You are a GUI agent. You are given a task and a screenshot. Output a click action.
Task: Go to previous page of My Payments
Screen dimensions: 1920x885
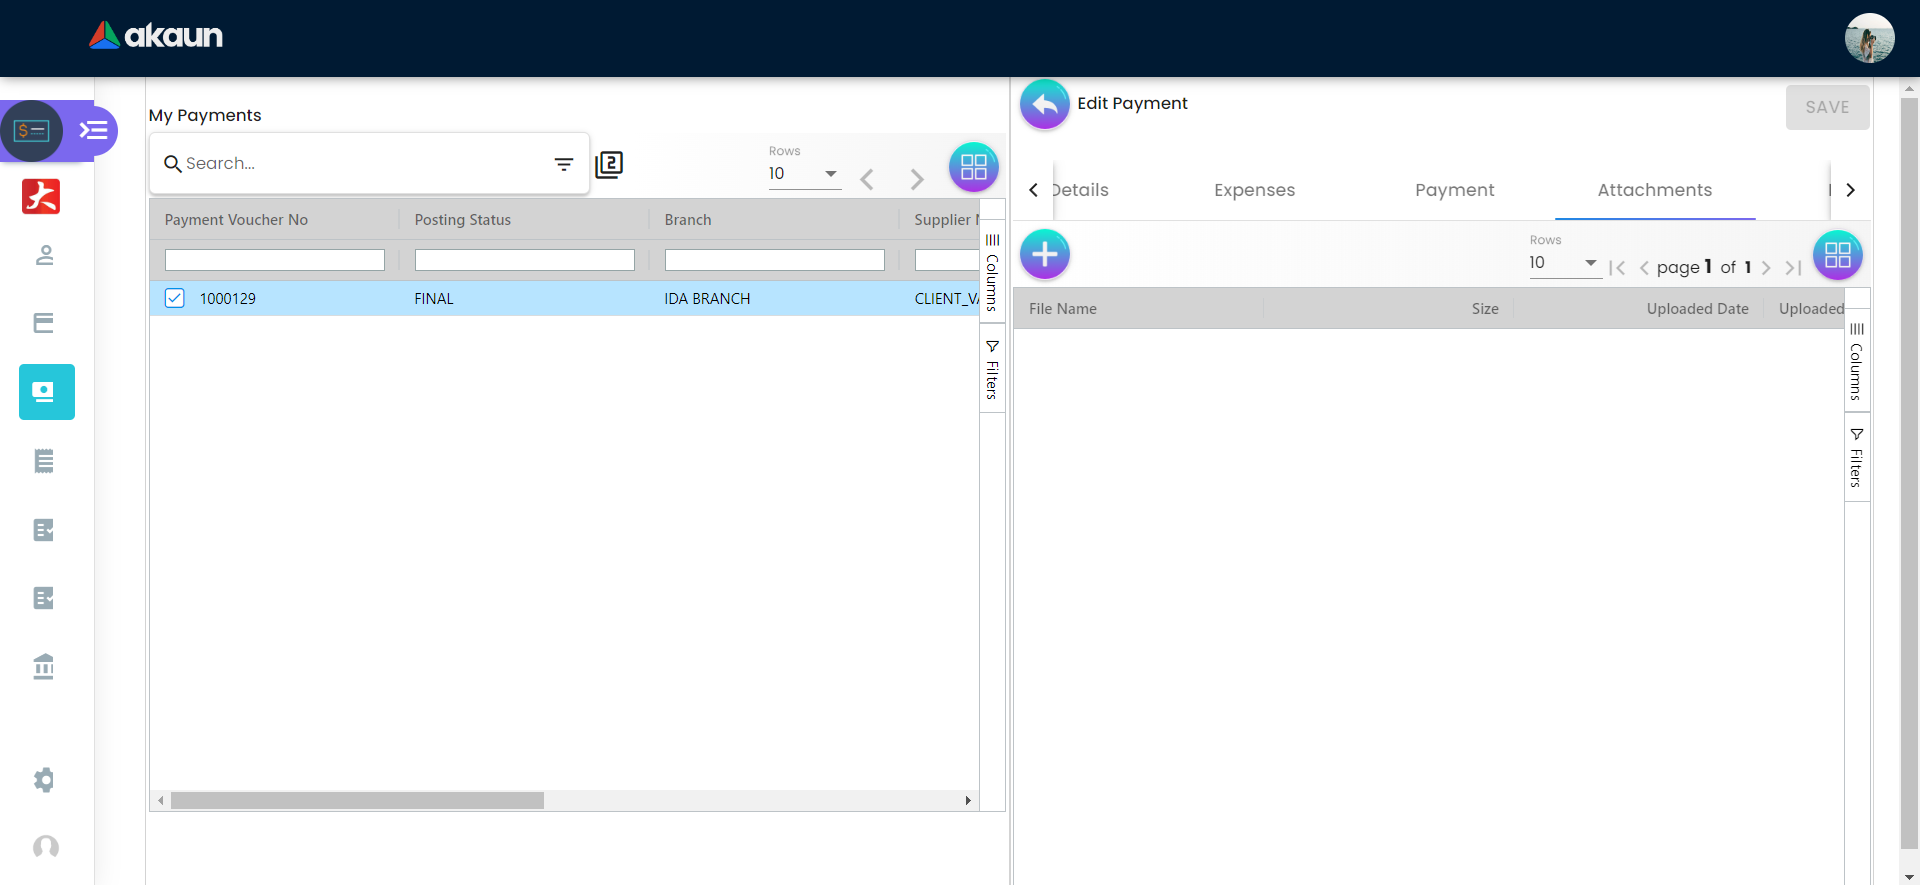pos(867,179)
